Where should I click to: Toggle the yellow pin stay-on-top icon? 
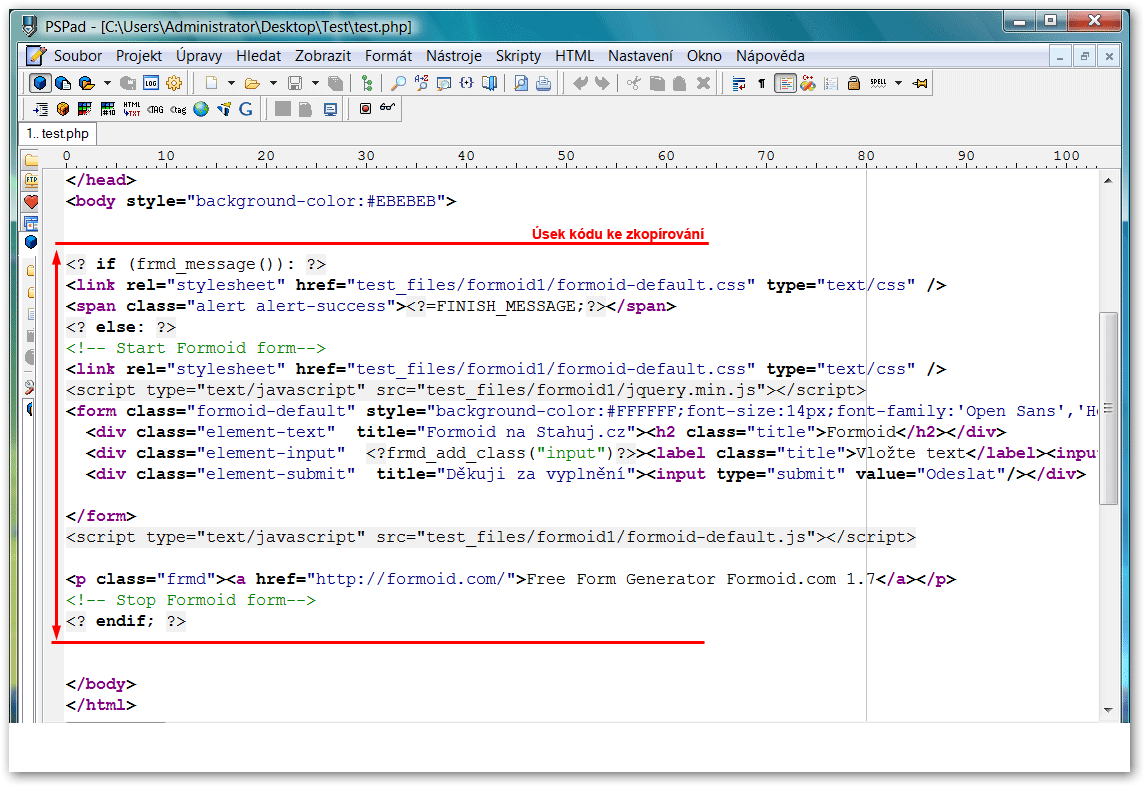[920, 83]
